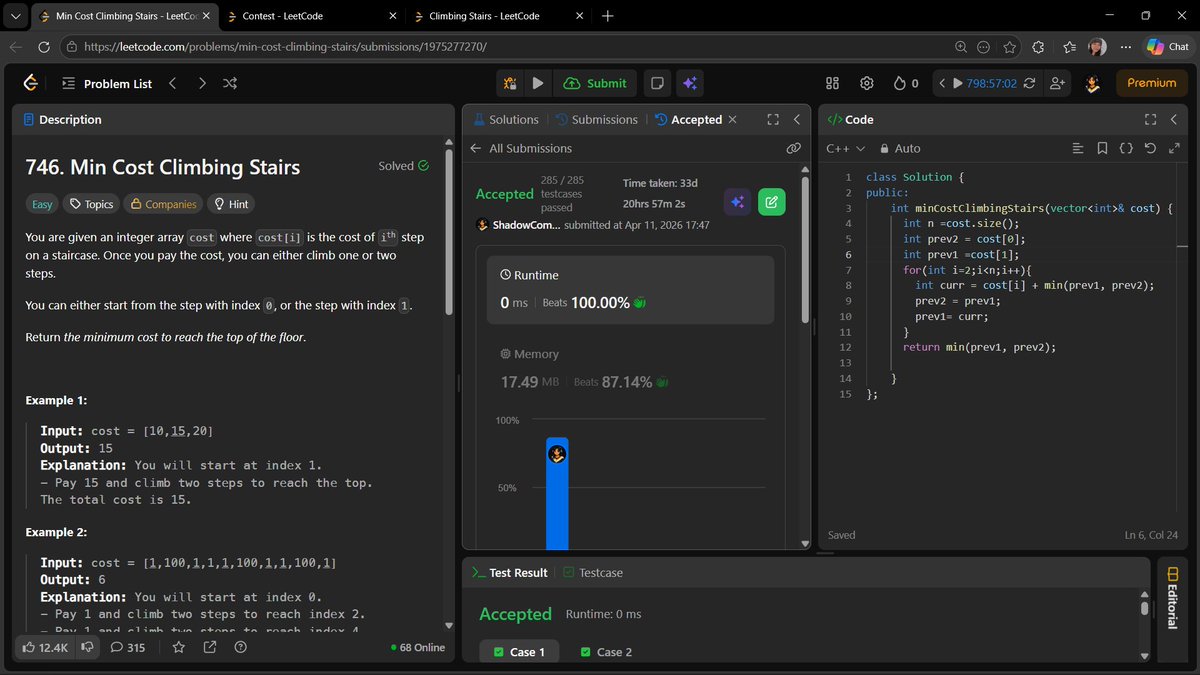Star the problem as favorite

point(178,647)
